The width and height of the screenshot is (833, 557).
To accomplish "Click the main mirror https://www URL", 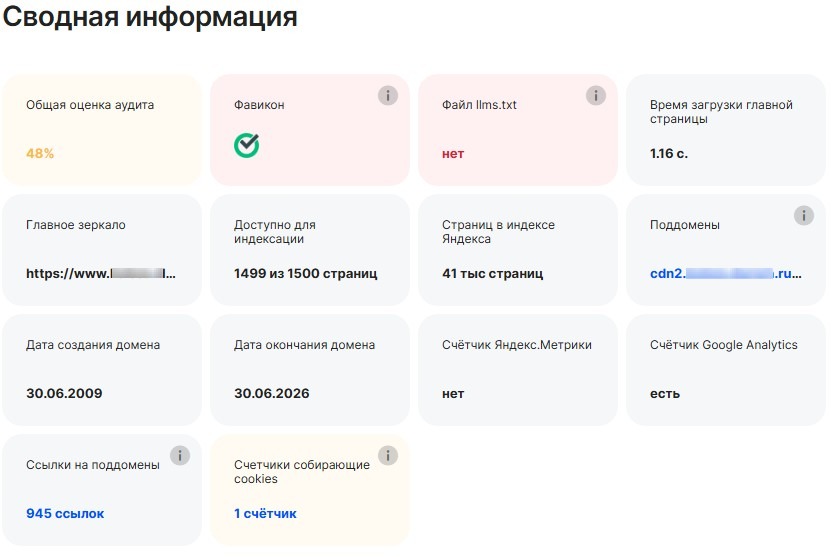I will pyautogui.click(x=101, y=273).
